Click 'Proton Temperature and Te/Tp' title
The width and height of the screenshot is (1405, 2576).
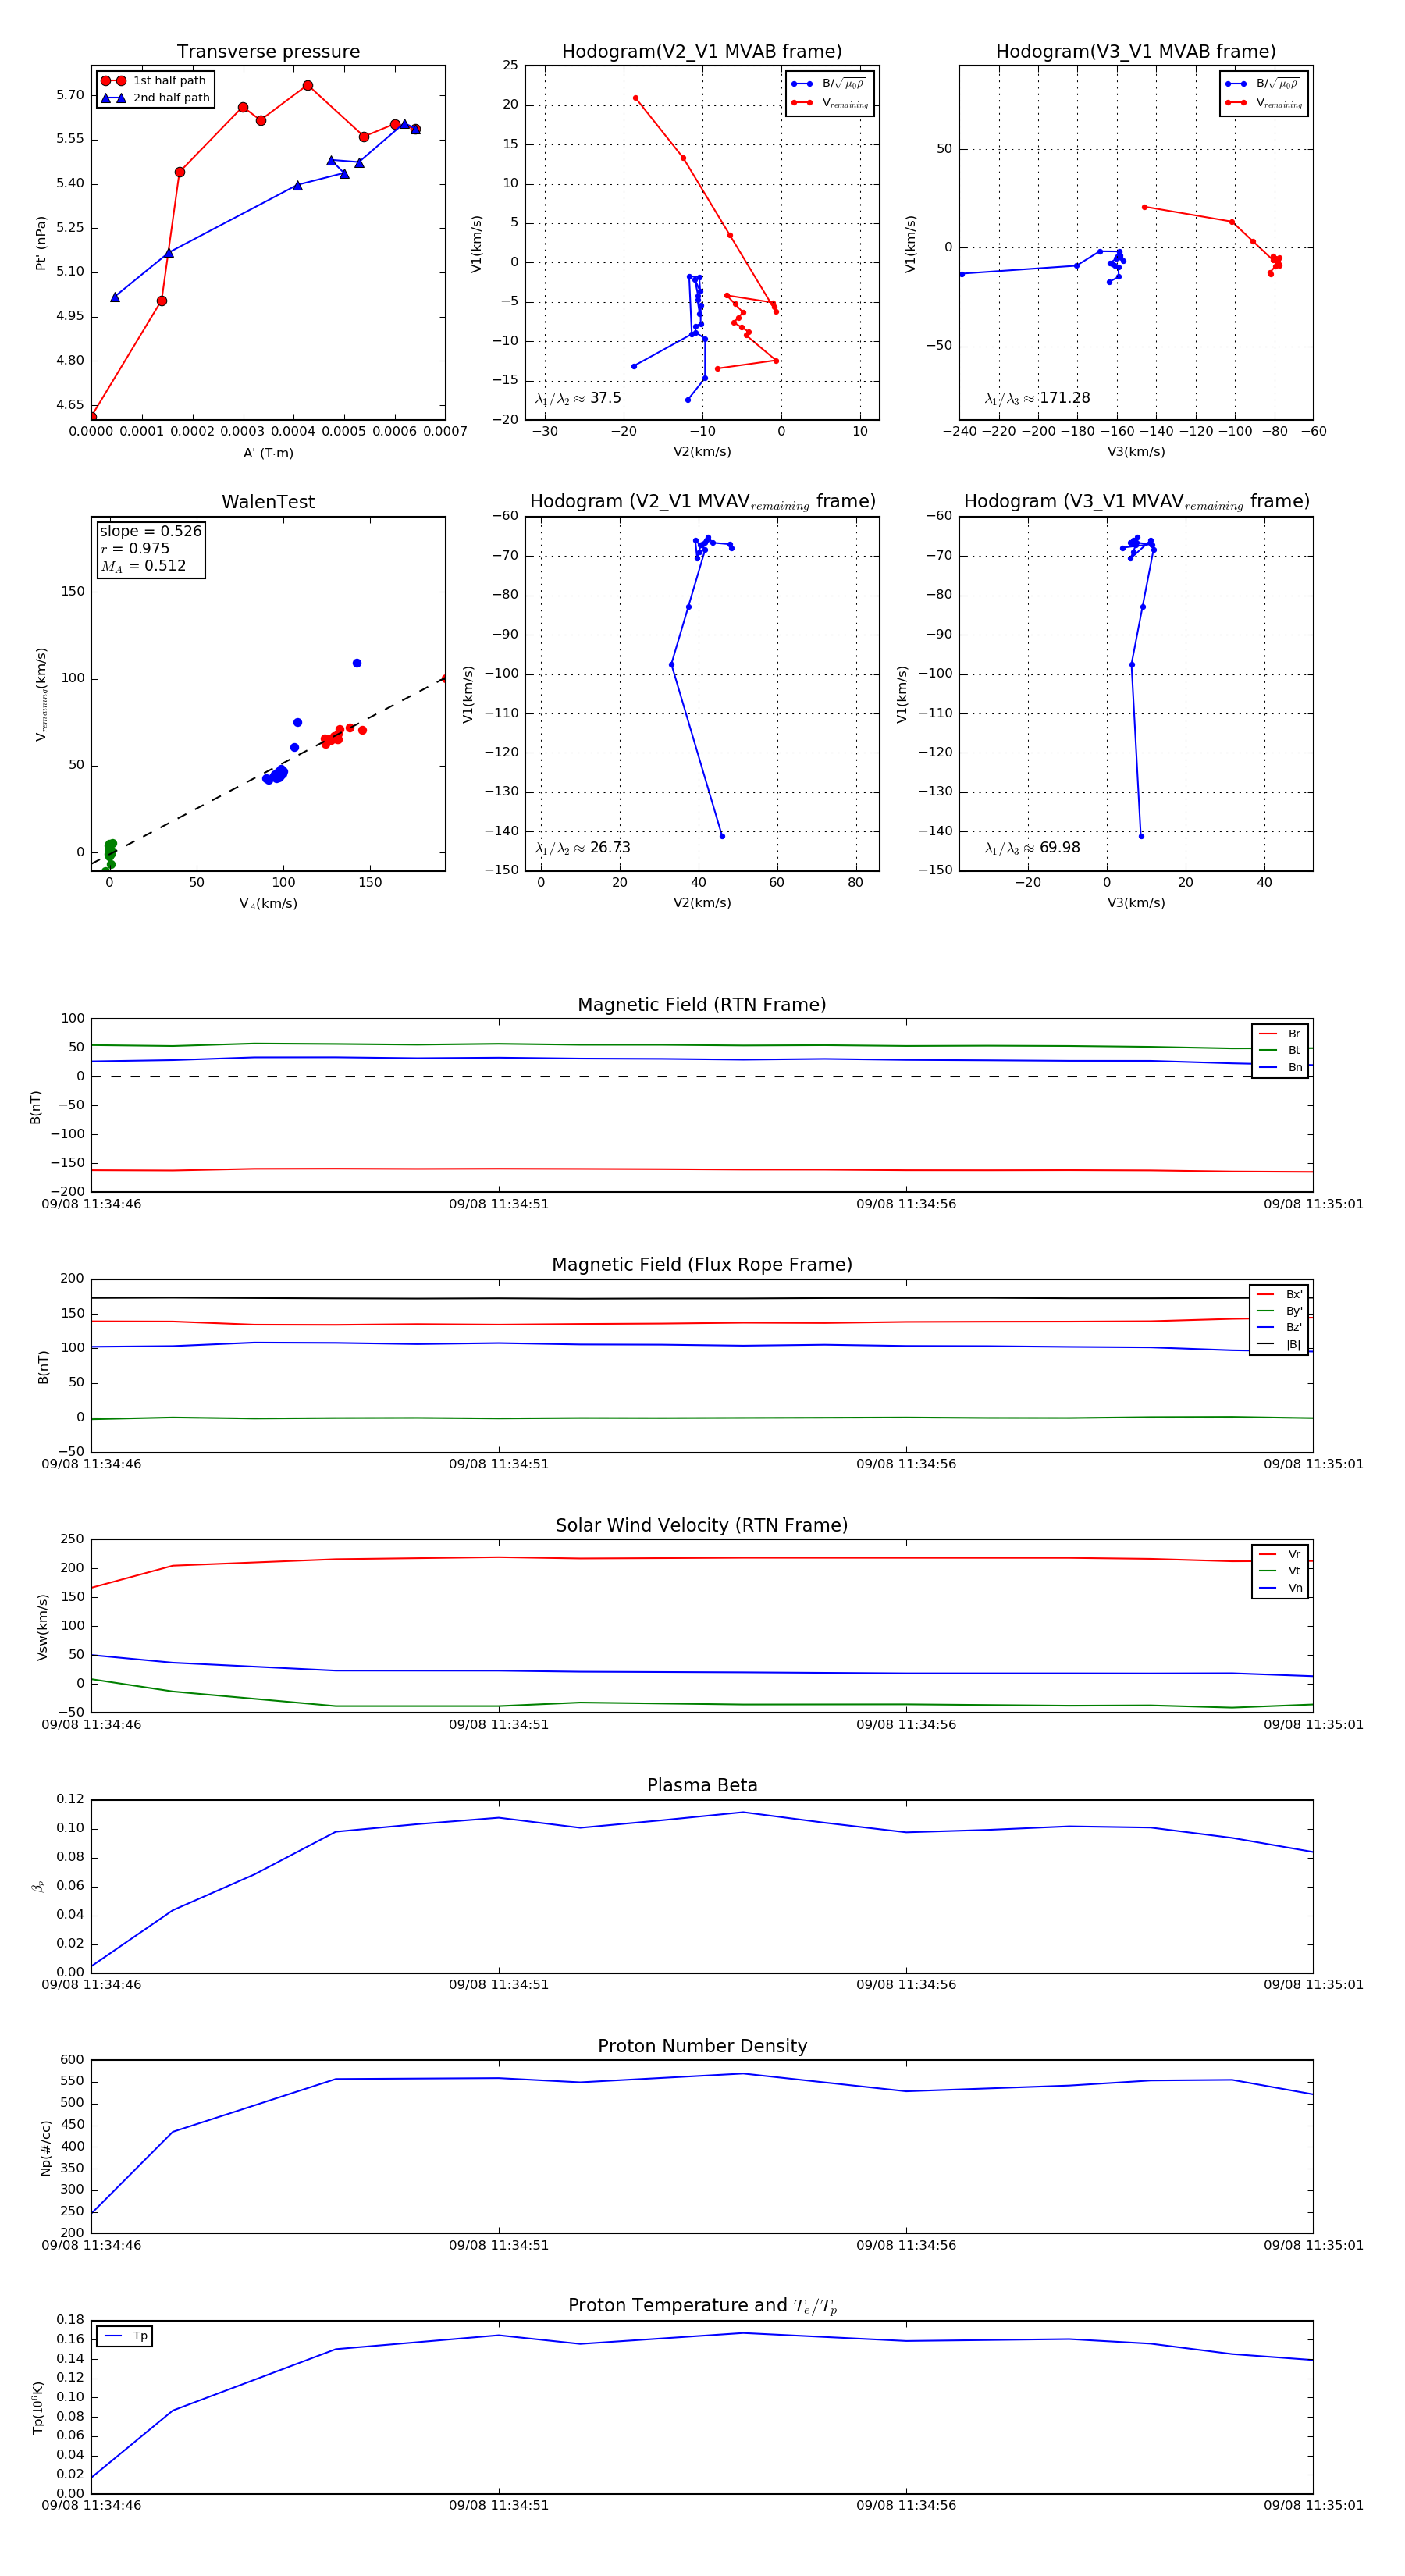click(x=702, y=2306)
